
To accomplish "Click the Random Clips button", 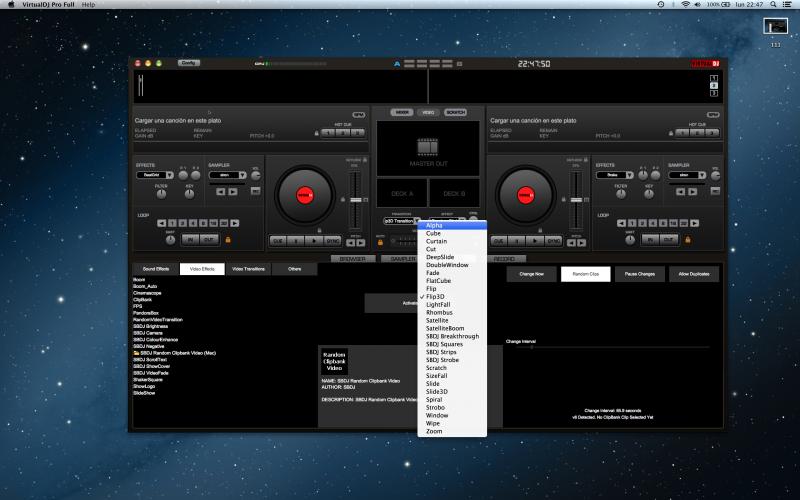I will [x=585, y=274].
